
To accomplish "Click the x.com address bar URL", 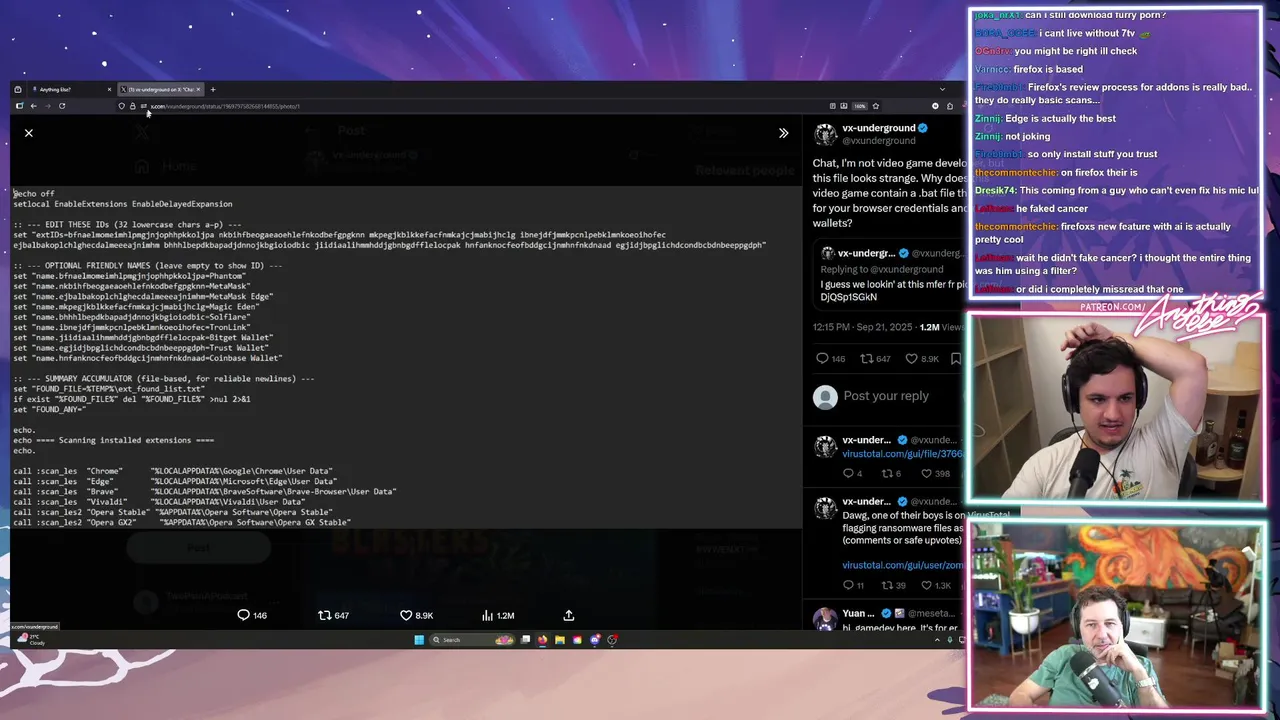I will [225, 106].
